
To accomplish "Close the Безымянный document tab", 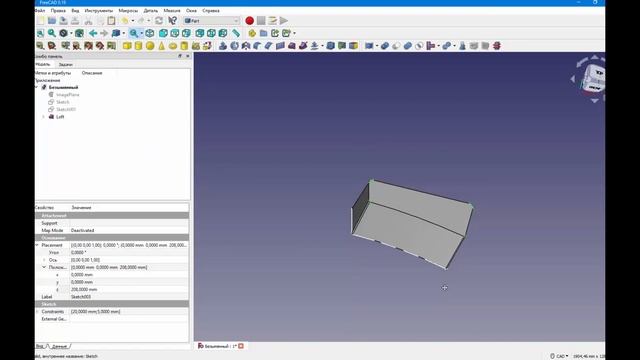I will [x=241, y=346].
